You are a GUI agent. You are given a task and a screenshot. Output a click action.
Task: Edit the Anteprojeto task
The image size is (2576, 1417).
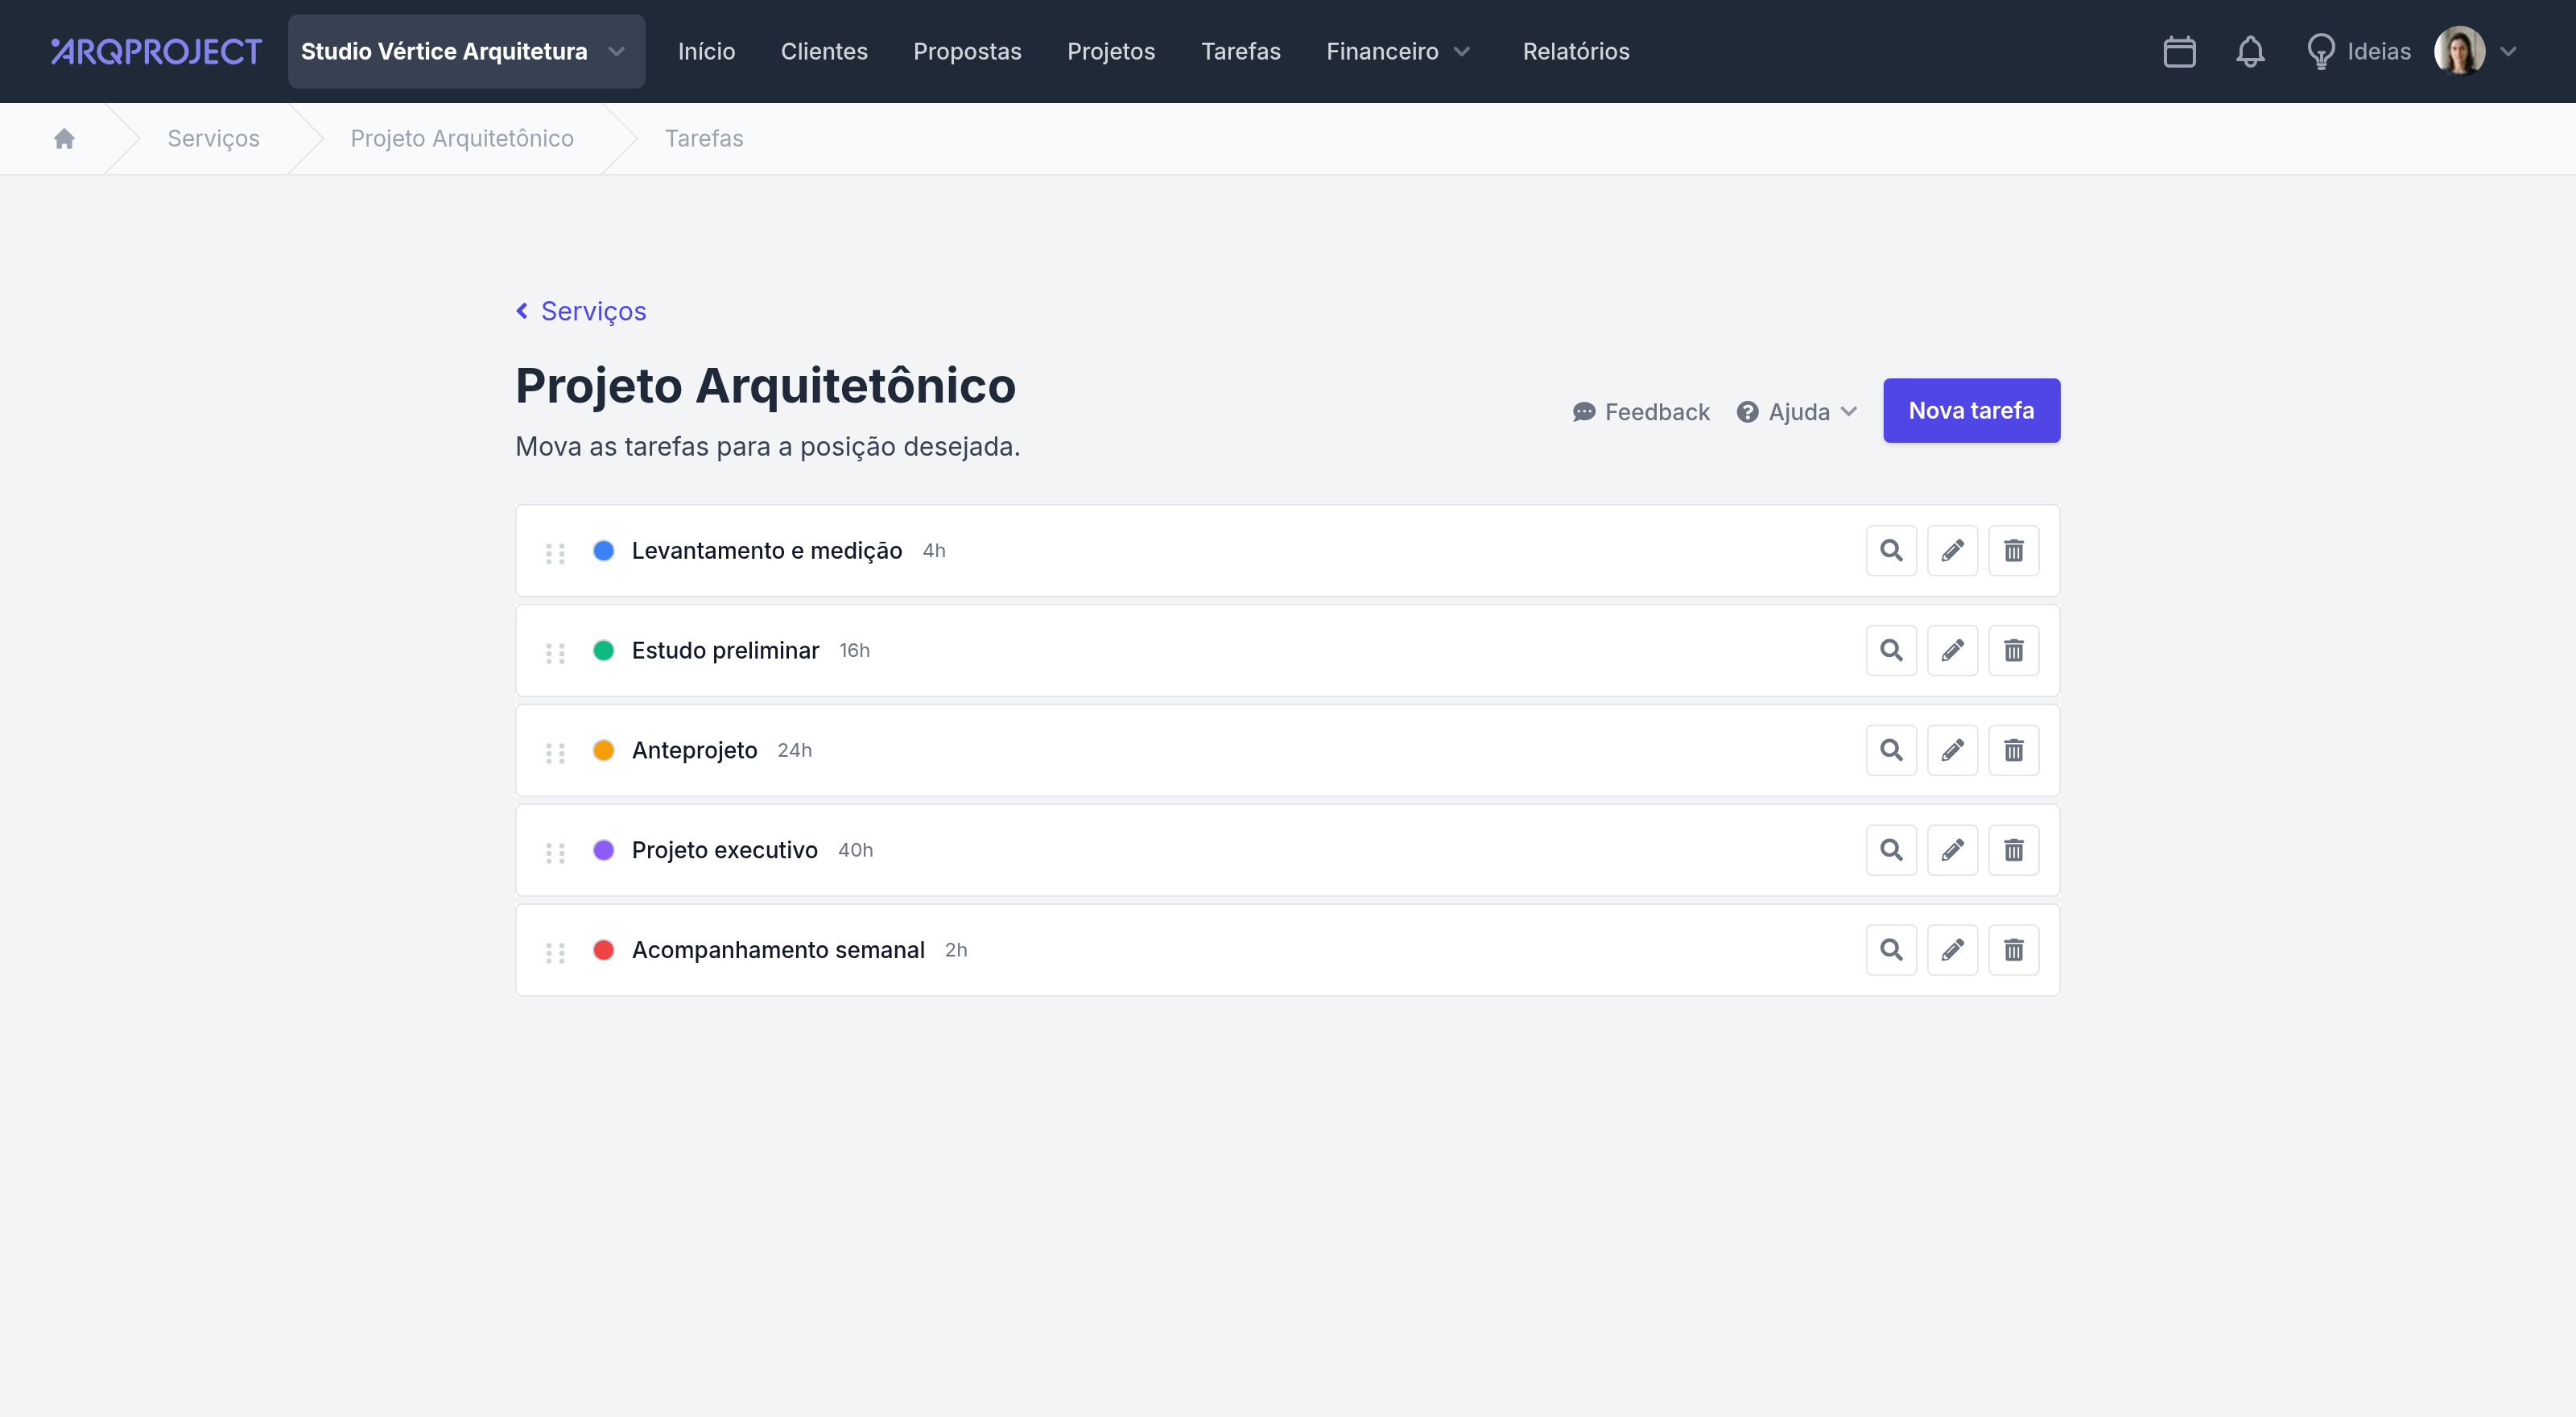click(1952, 750)
